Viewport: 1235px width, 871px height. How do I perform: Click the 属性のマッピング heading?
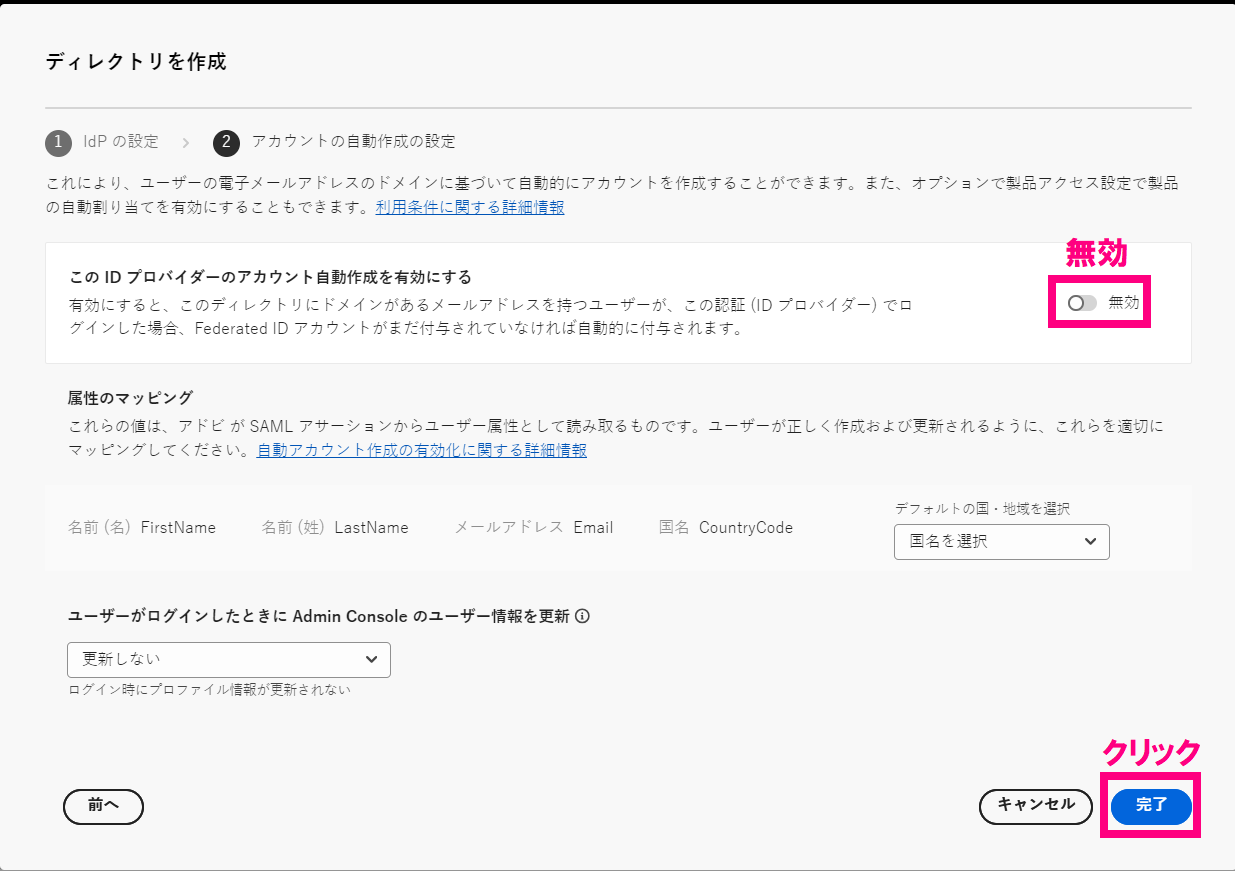coord(130,398)
